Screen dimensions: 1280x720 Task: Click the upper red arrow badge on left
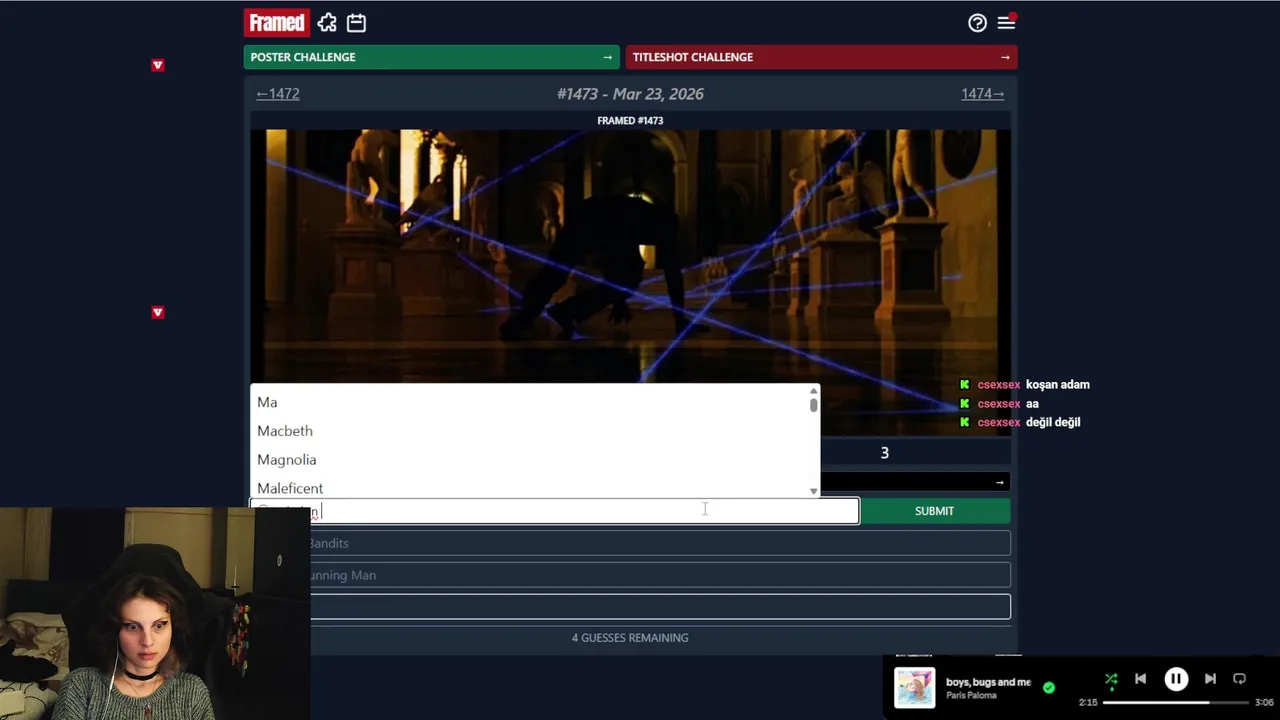157,65
